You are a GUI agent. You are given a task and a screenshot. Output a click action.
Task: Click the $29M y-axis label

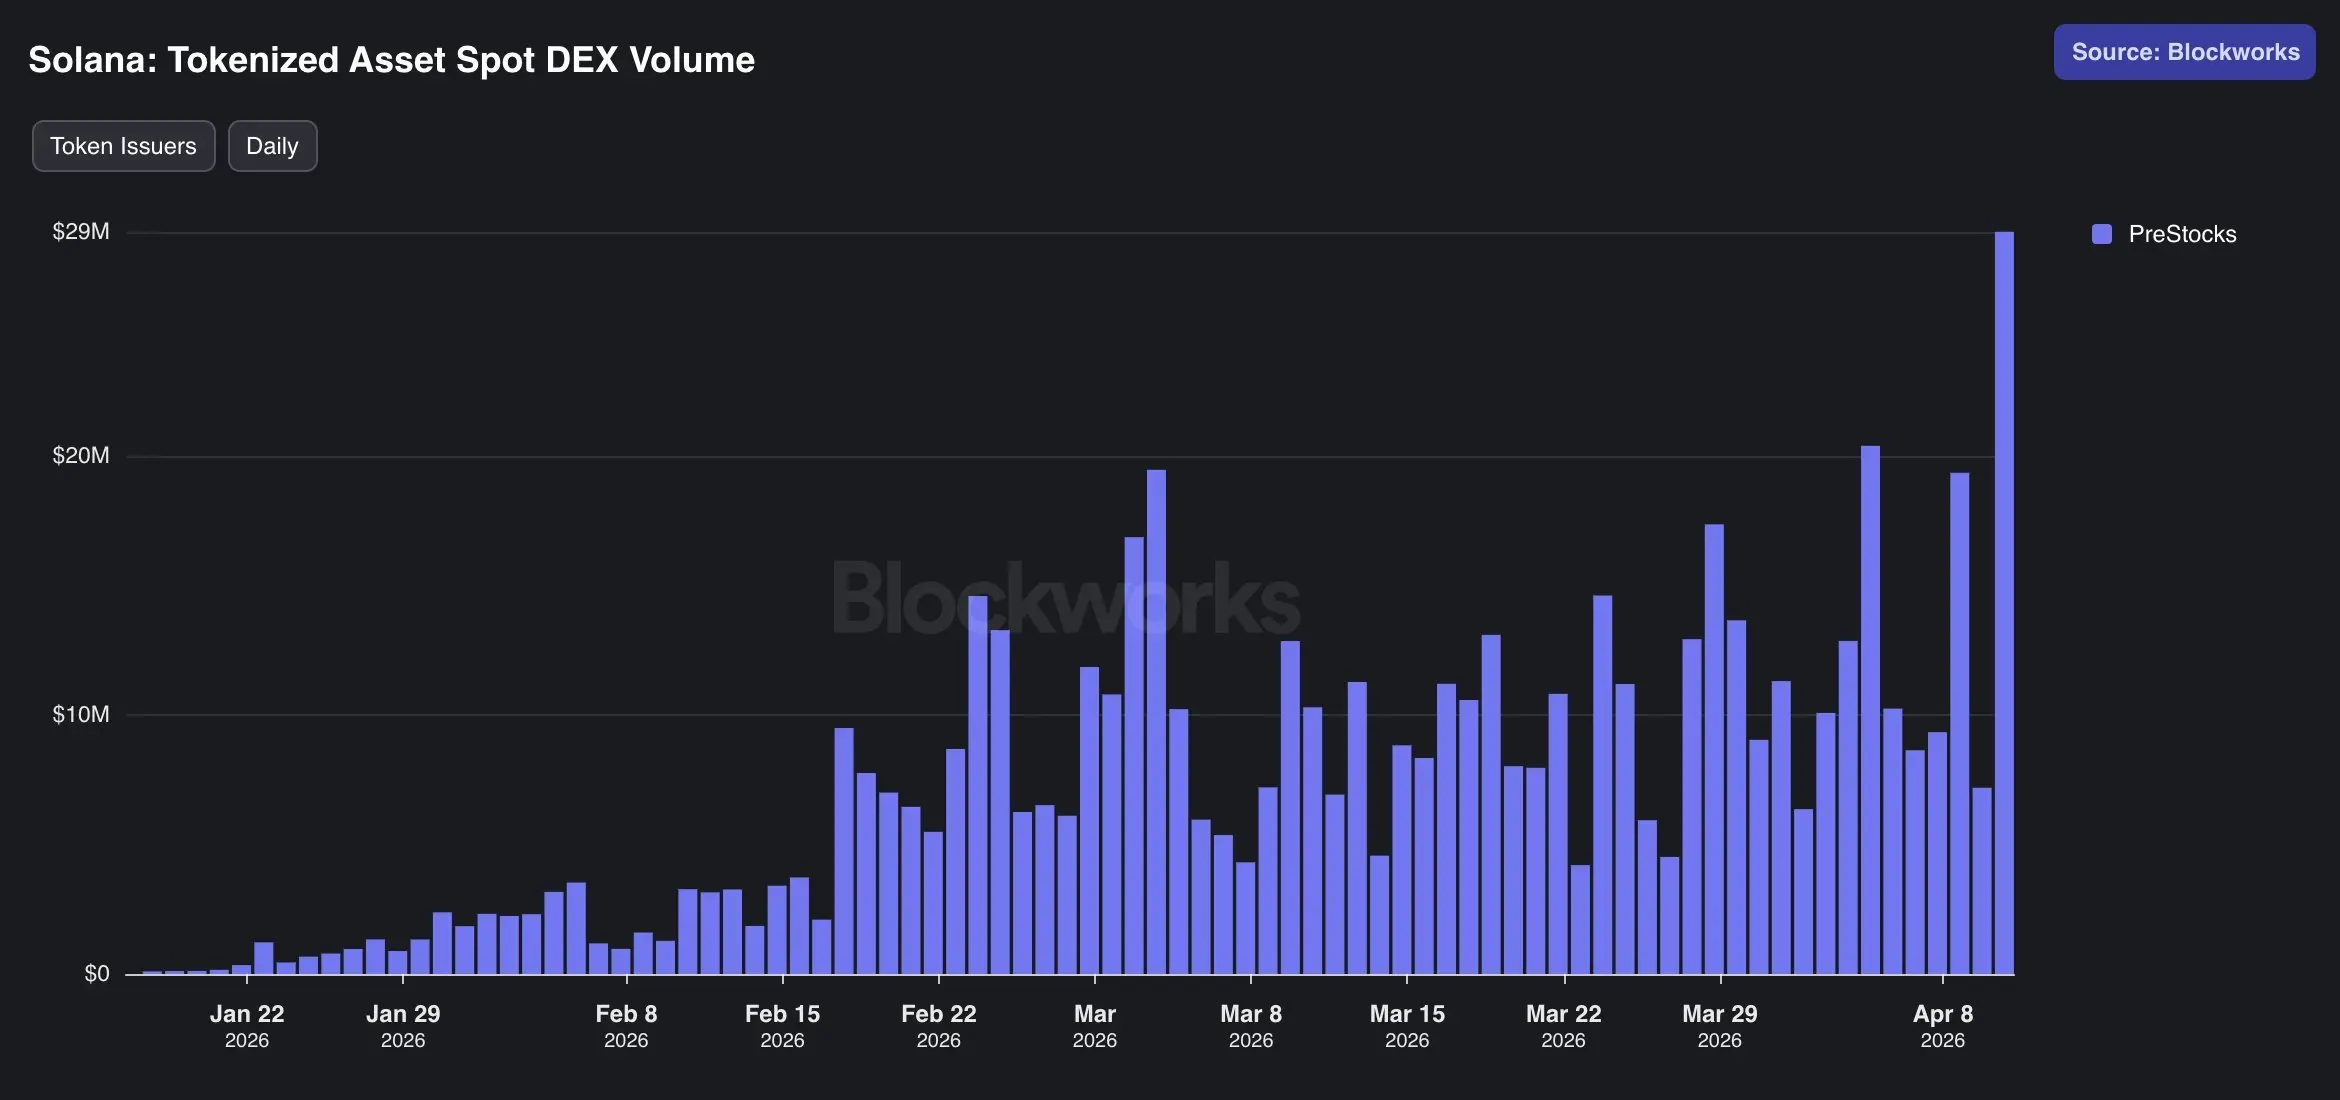tap(81, 232)
